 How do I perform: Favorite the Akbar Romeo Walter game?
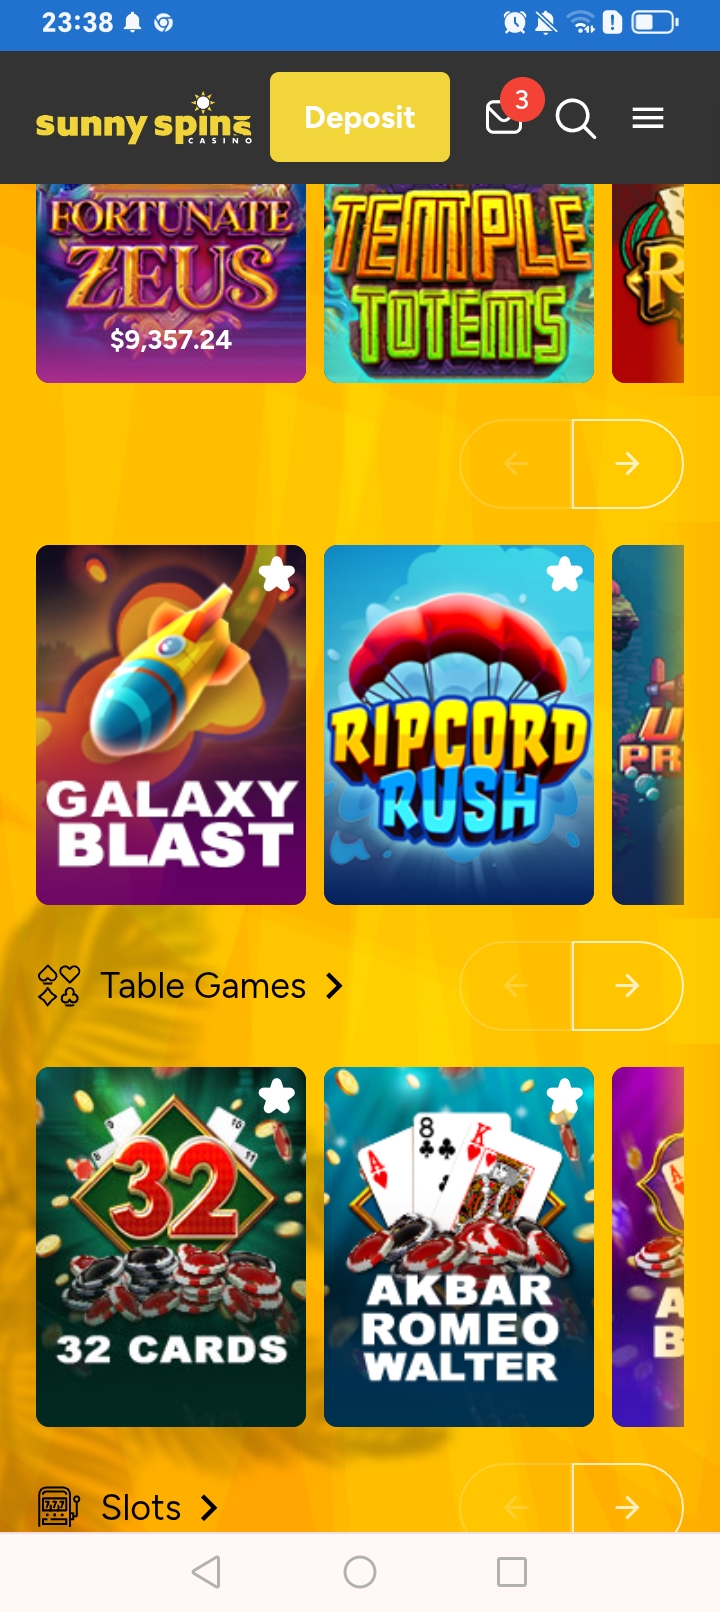564,1097
